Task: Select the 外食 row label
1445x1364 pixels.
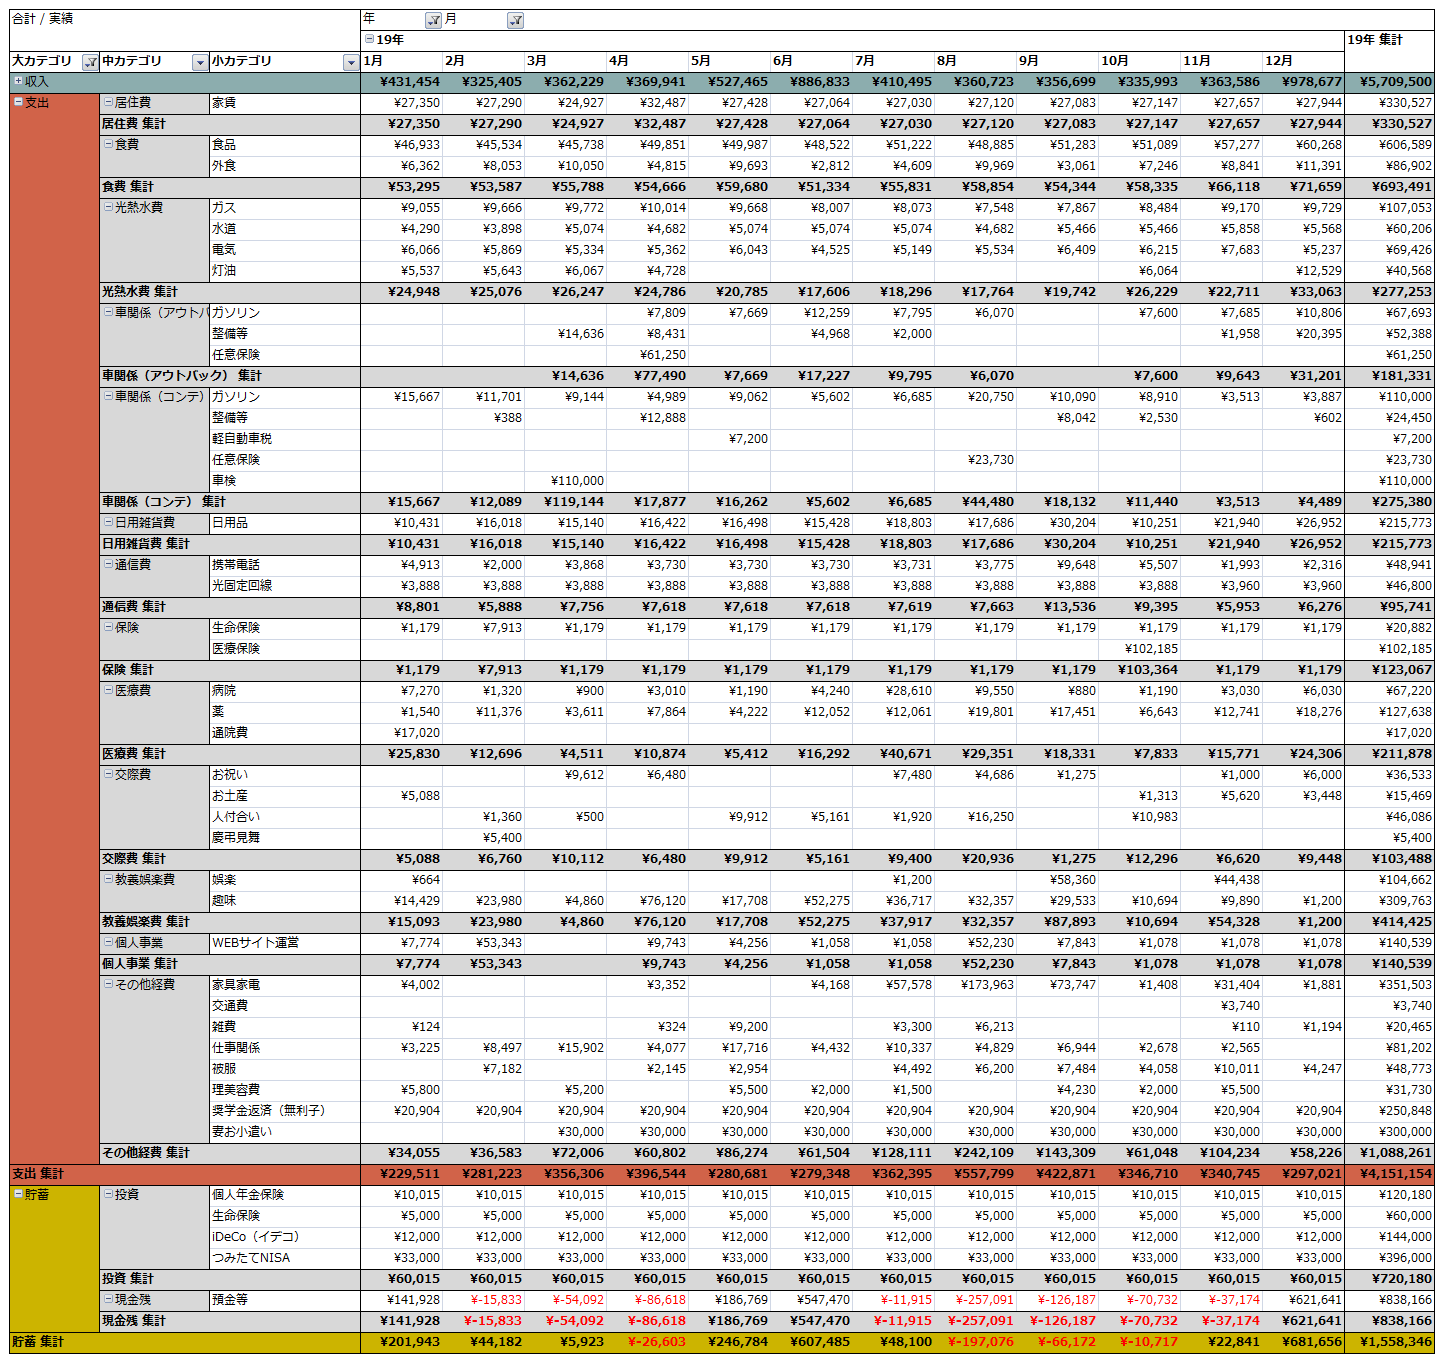Action: coord(285,165)
